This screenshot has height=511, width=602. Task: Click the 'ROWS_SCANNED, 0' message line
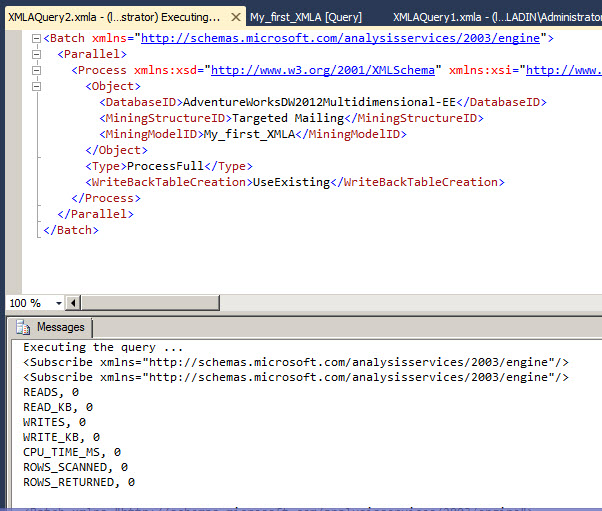[76, 467]
